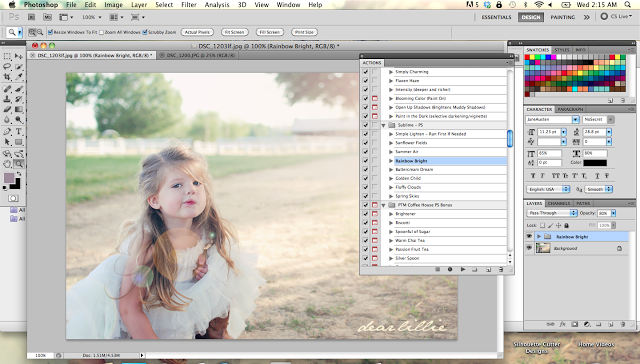Open the Filter menu
The height and width of the screenshot is (364, 640).
(189, 5)
